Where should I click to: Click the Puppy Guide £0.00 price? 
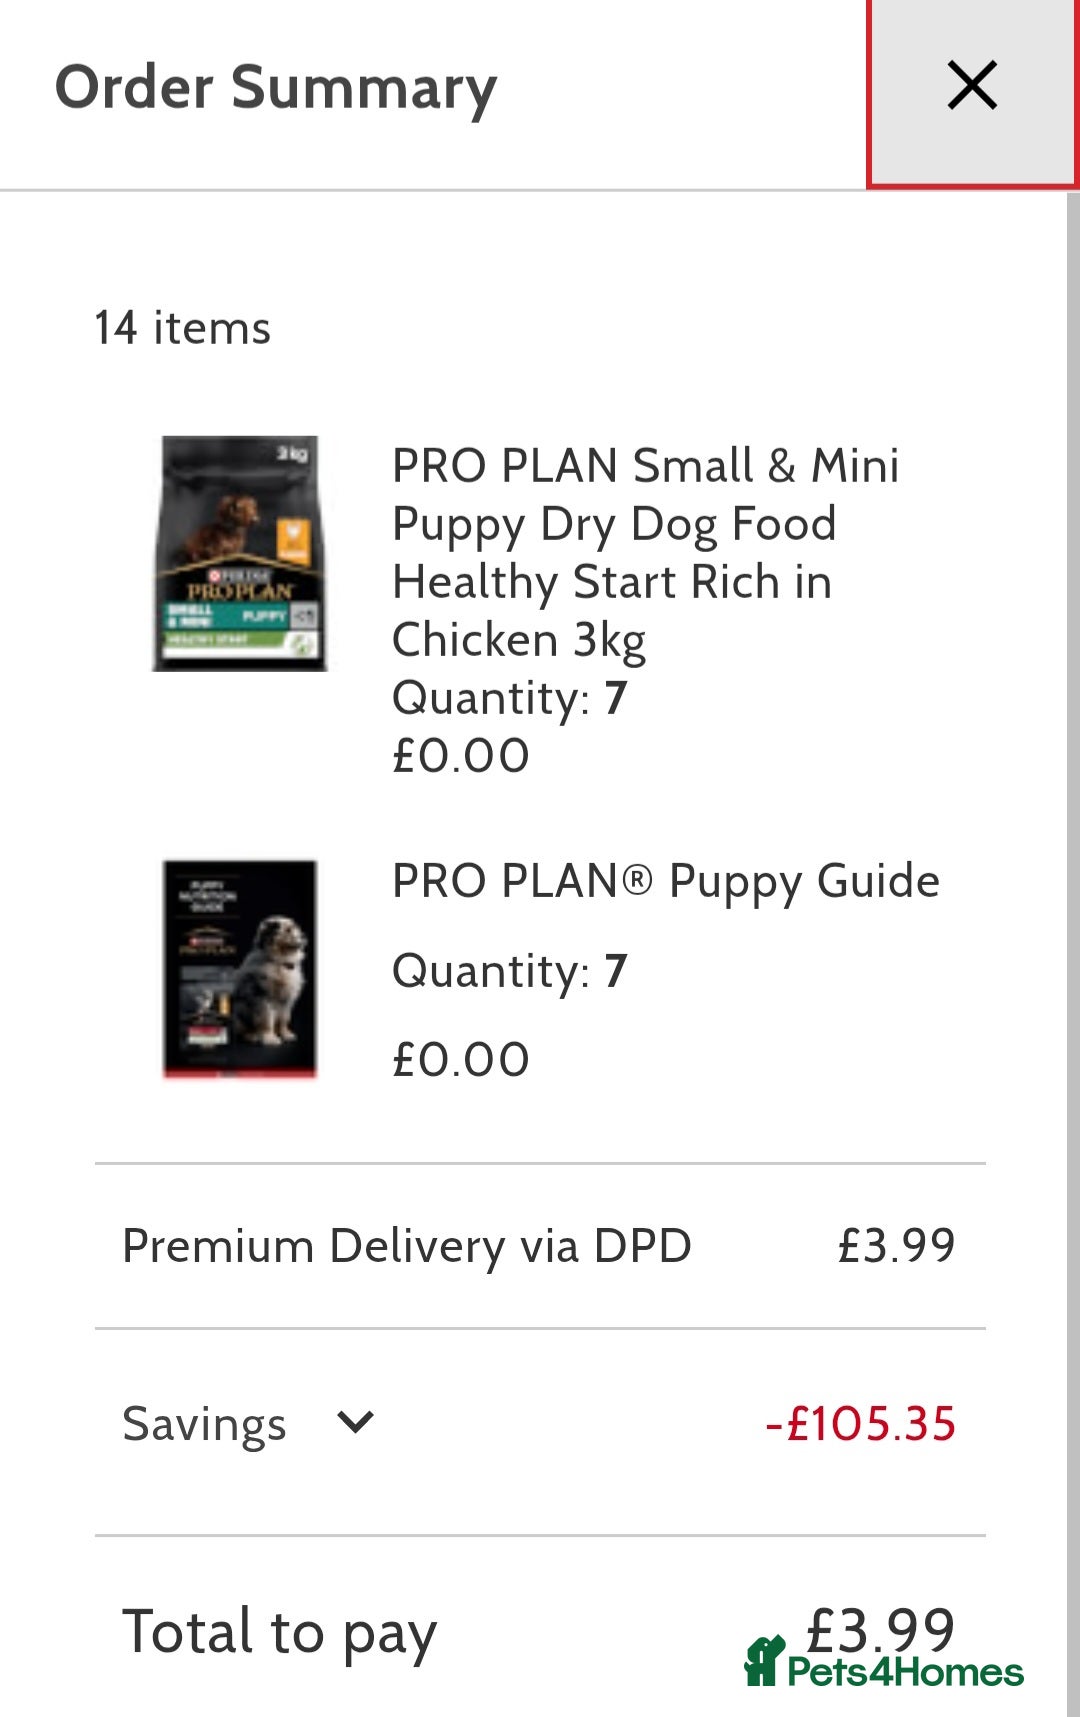tap(460, 1060)
